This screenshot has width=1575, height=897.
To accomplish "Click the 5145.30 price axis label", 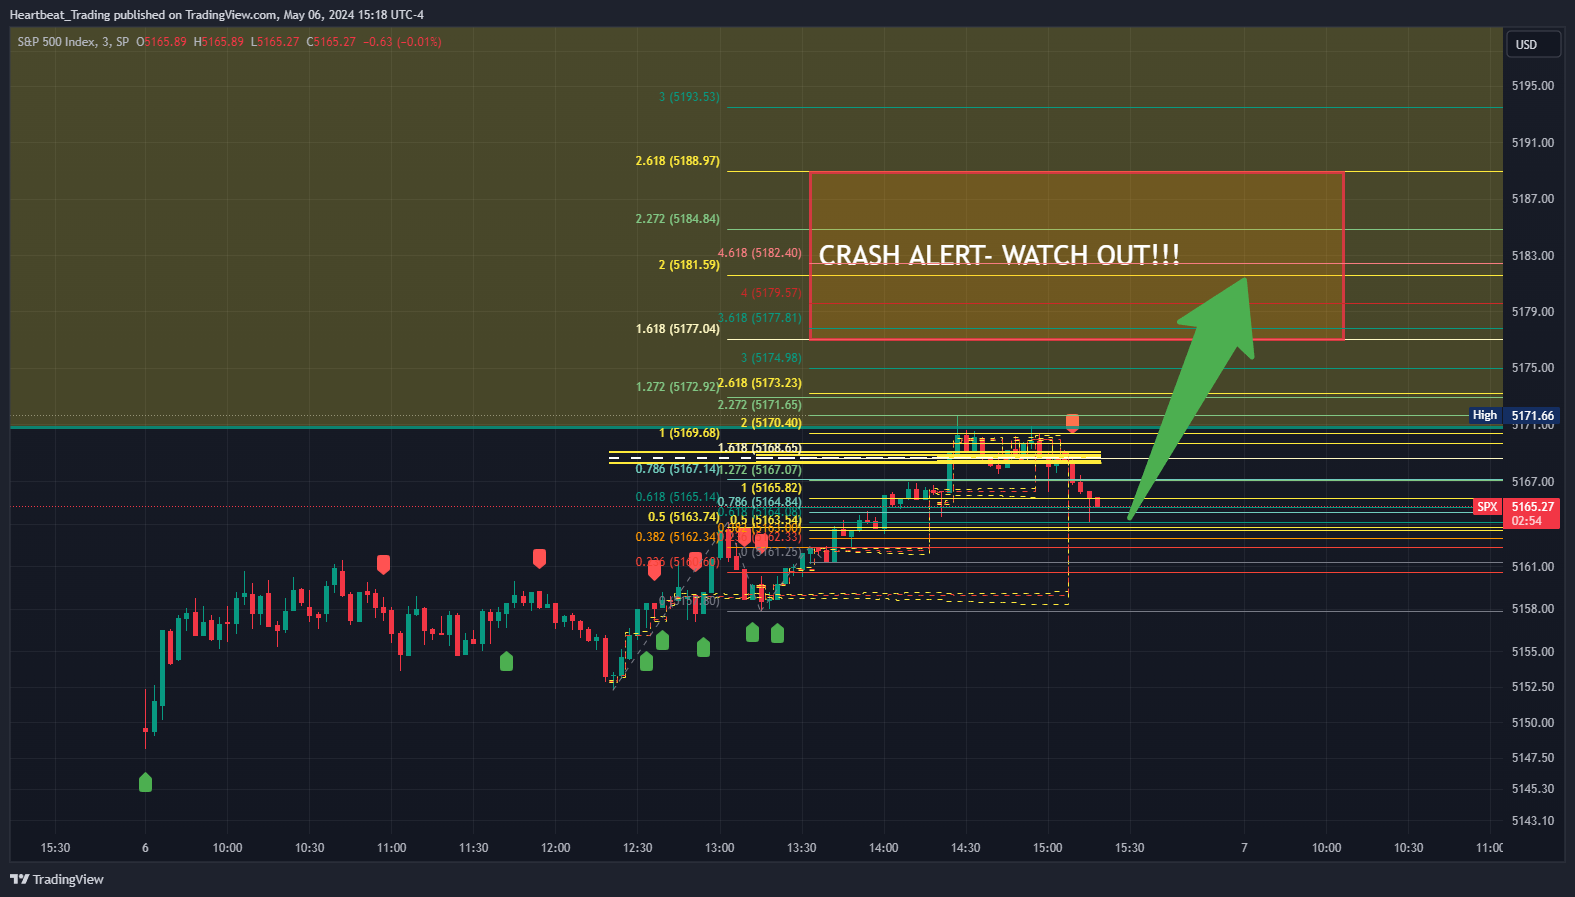I will coord(1533,789).
